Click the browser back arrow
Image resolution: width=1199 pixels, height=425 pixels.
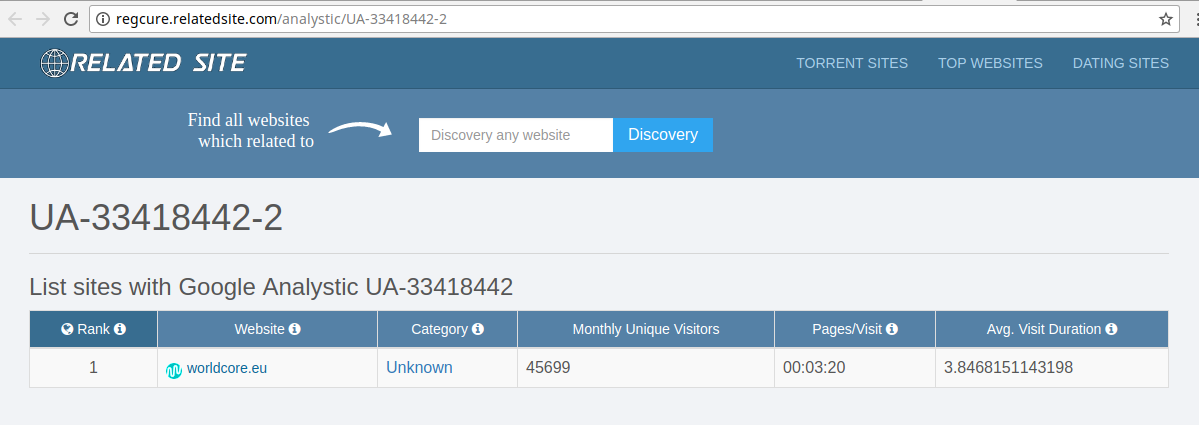point(15,19)
